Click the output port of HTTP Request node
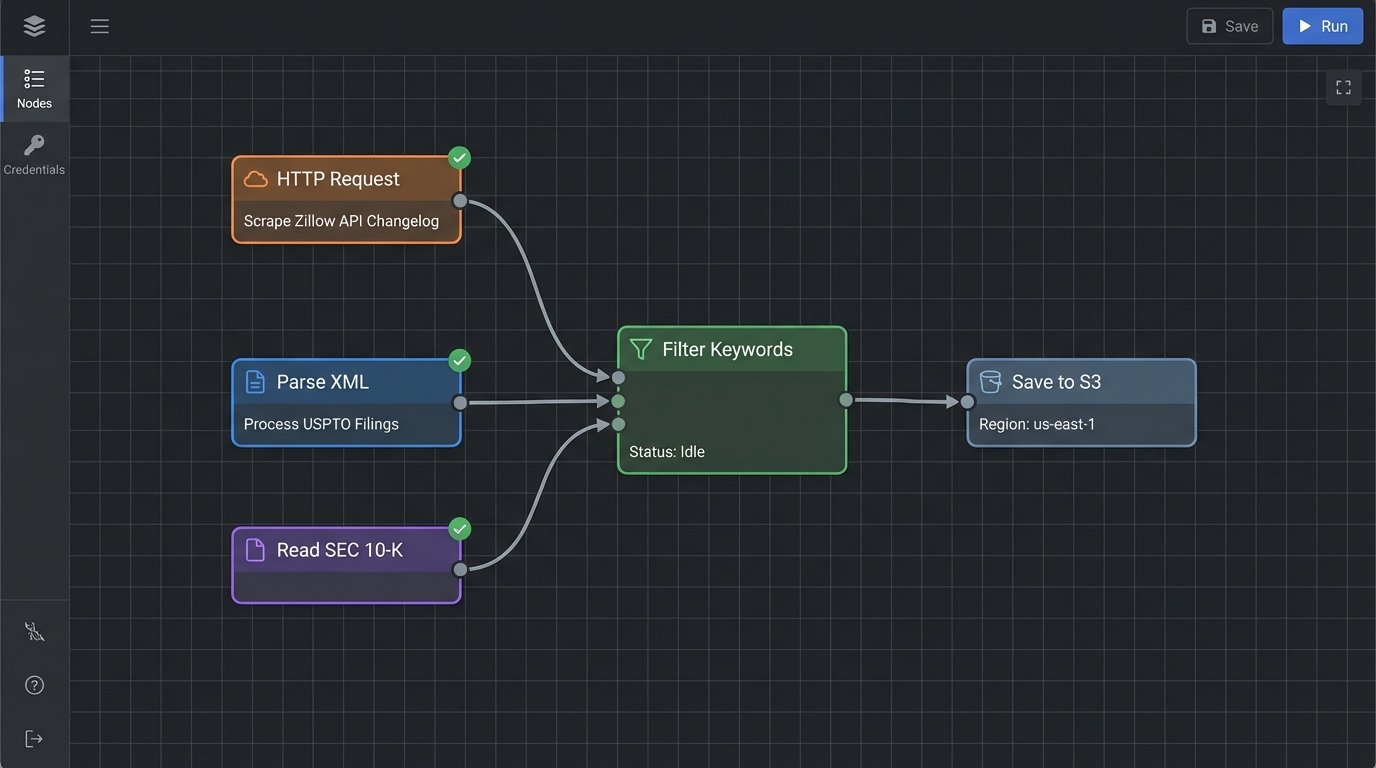This screenshot has width=1376, height=768. (460, 201)
